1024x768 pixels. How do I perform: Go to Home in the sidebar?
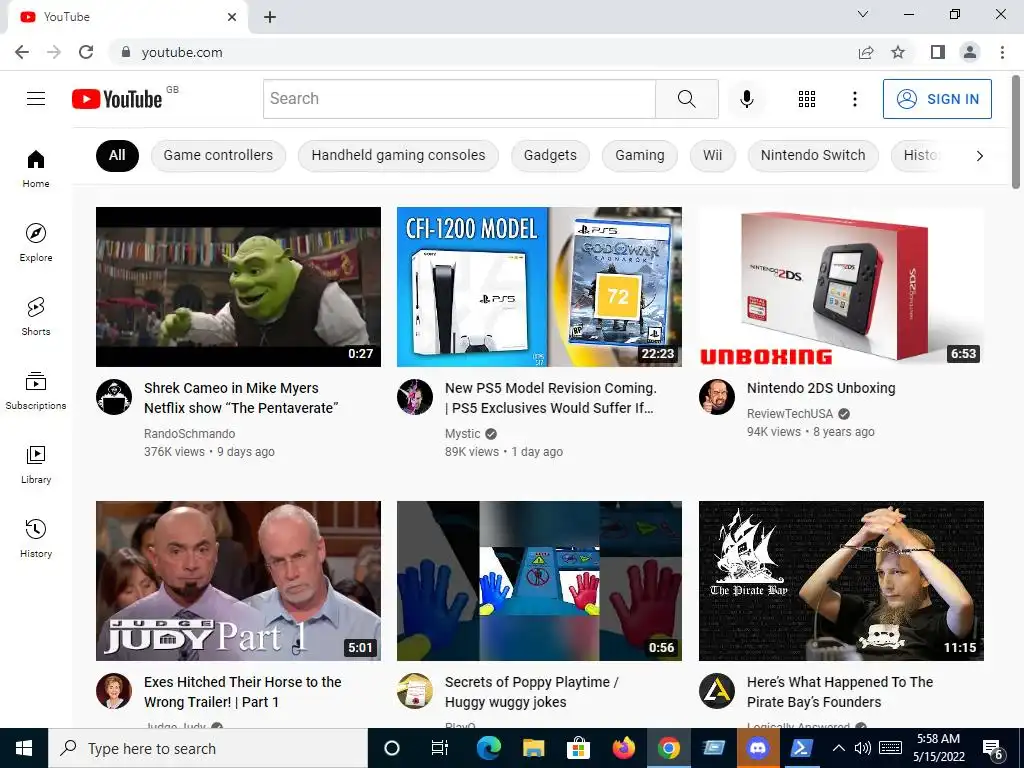pyautogui.click(x=36, y=168)
